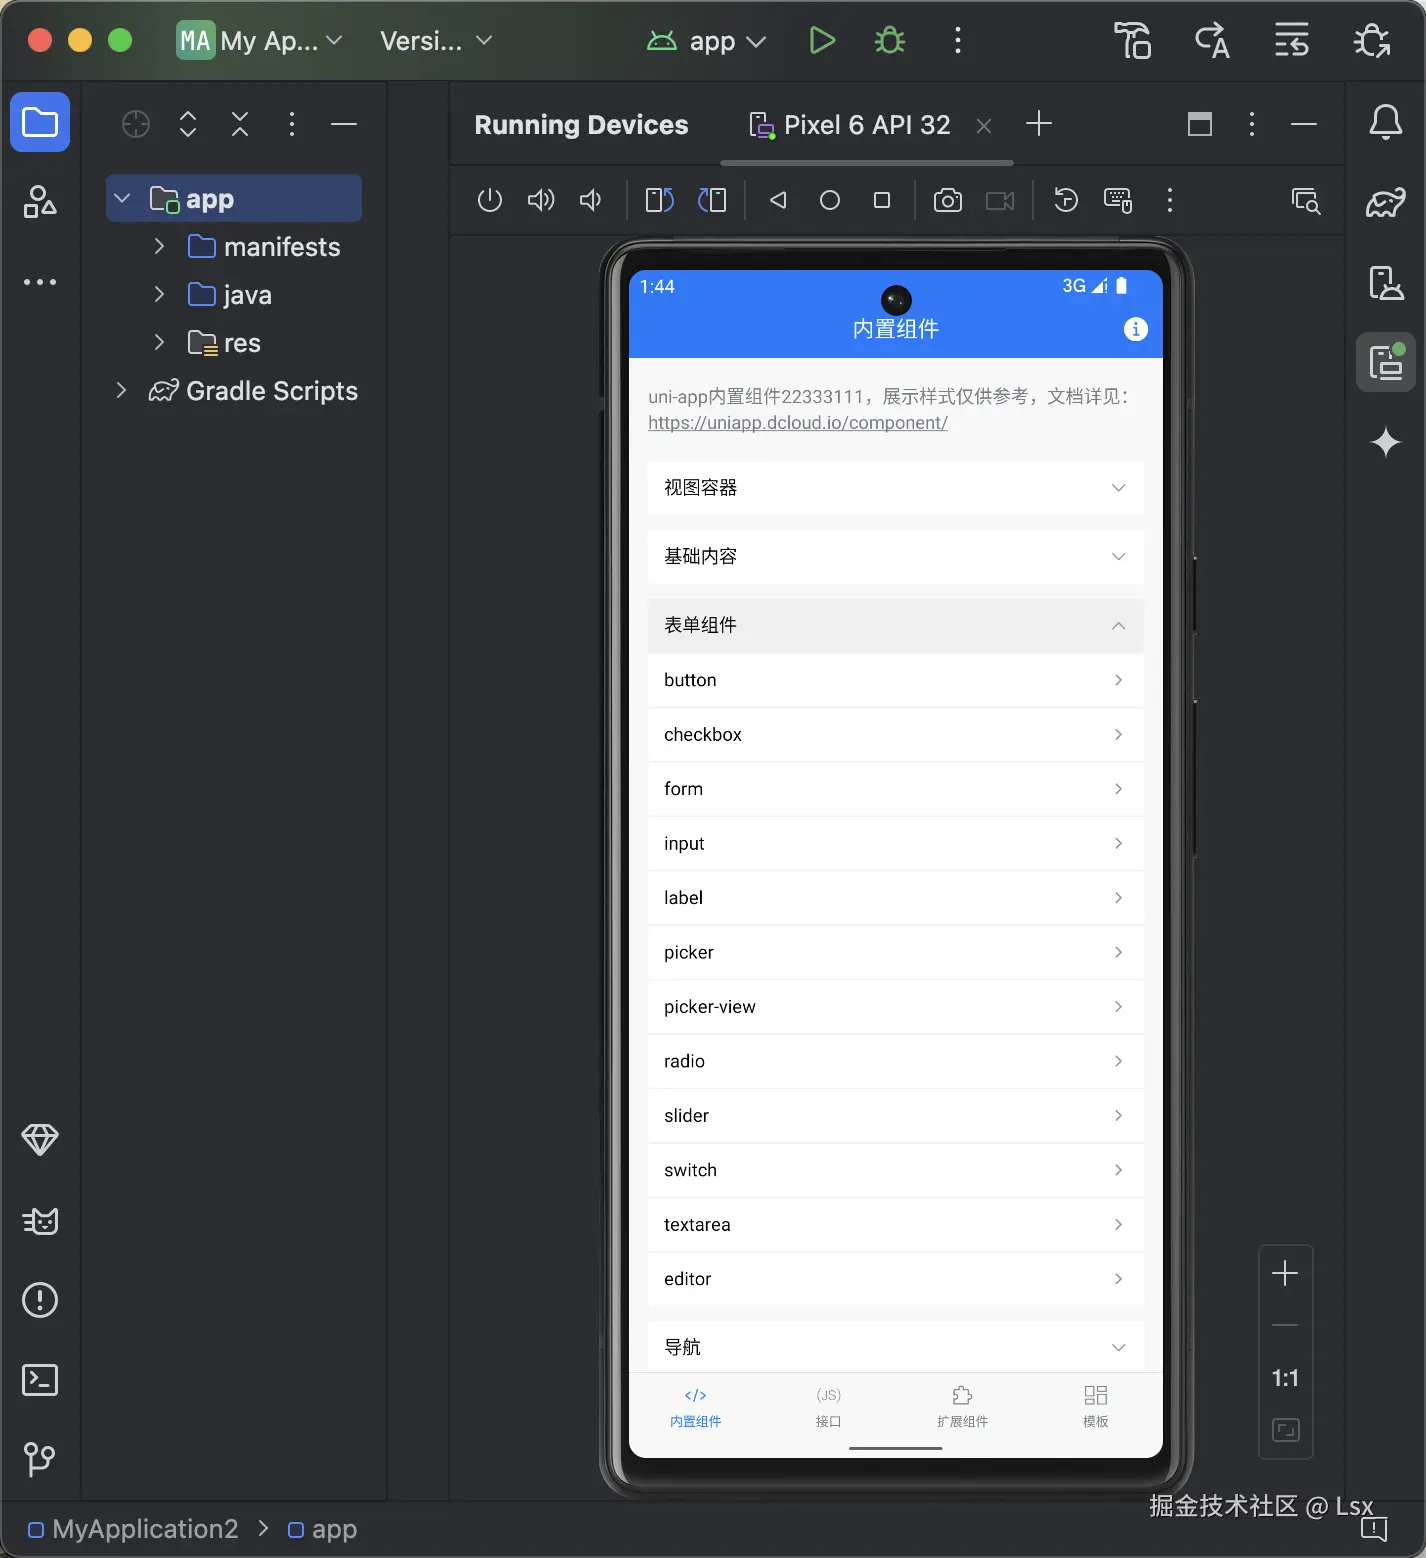Open the Version Control tool window
This screenshot has width=1426, height=1558.
coord(40,1459)
